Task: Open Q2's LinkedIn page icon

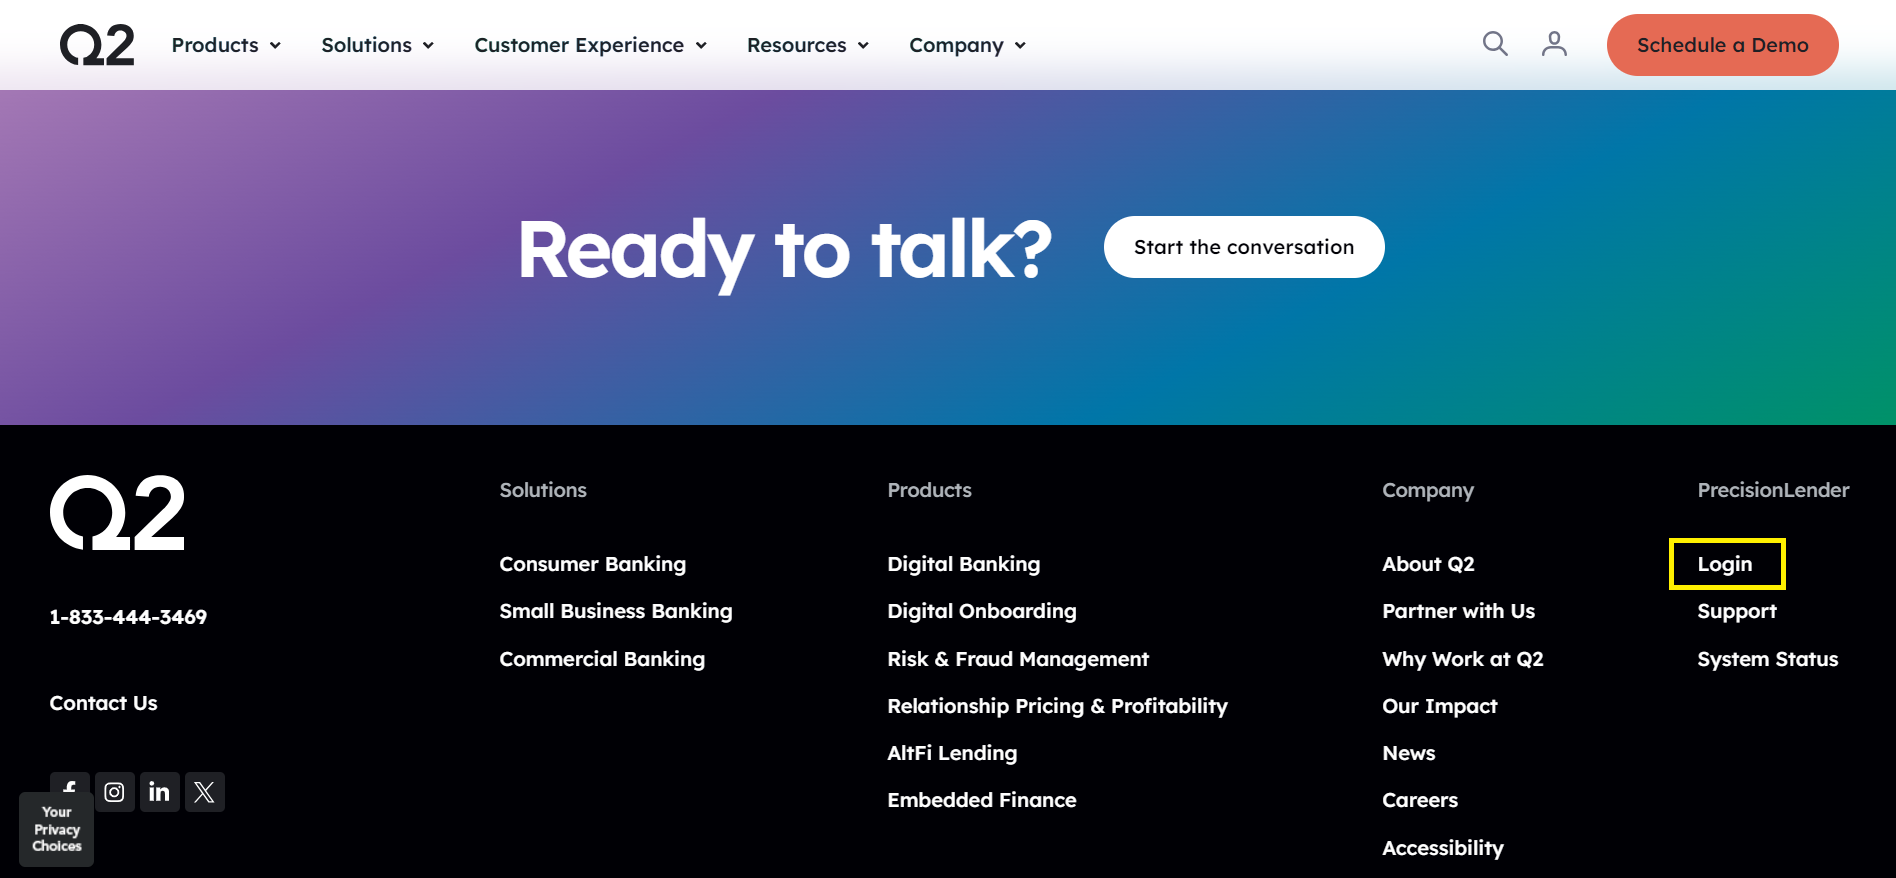Action: tap(160, 792)
